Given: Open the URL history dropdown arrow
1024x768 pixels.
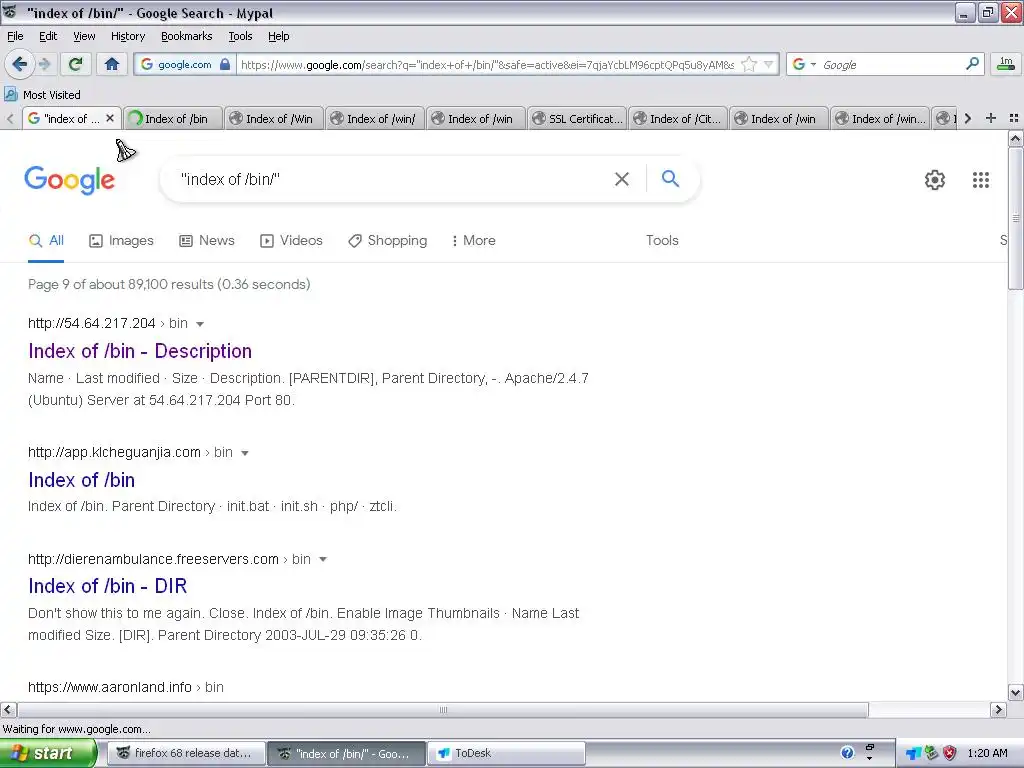Looking at the screenshot, I should pyautogui.click(x=769, y=64).
